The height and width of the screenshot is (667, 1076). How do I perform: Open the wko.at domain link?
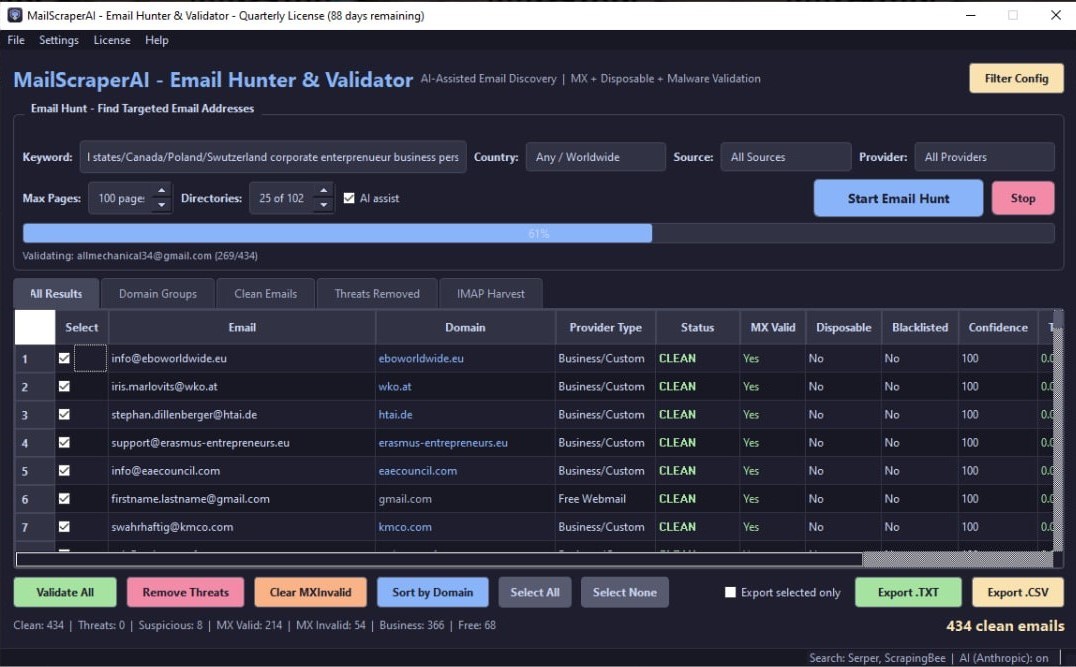click(x=395, y=386)
